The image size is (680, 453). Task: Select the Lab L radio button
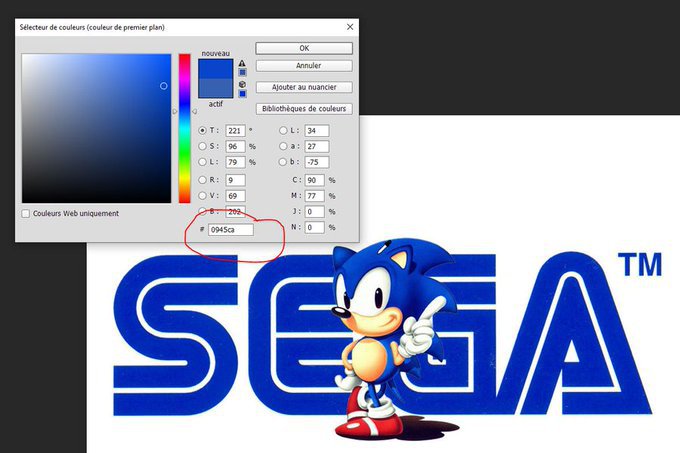click(x=283, y=130)
